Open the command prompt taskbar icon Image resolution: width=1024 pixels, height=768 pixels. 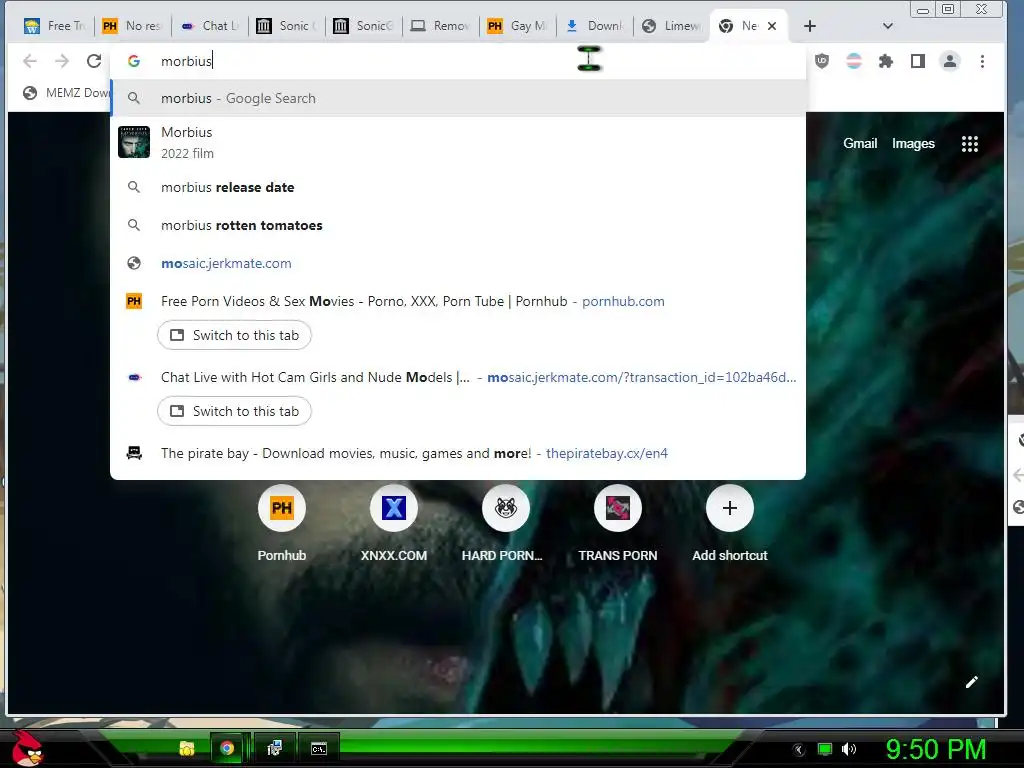[x=318, y=748]
